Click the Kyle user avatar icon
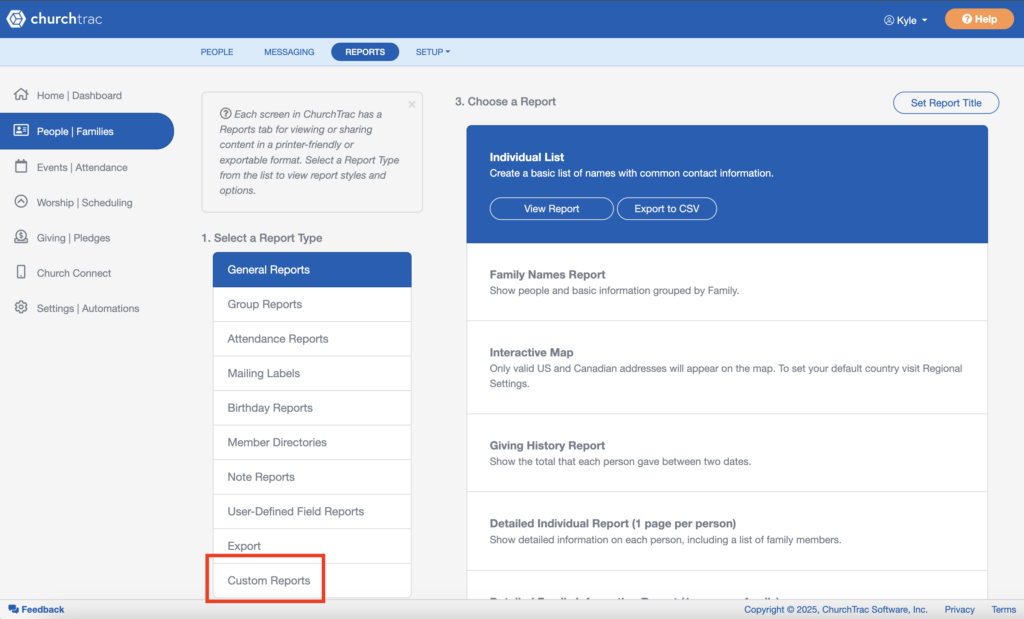This screenshot has height=619, width=1024. (x=889, y=20)
